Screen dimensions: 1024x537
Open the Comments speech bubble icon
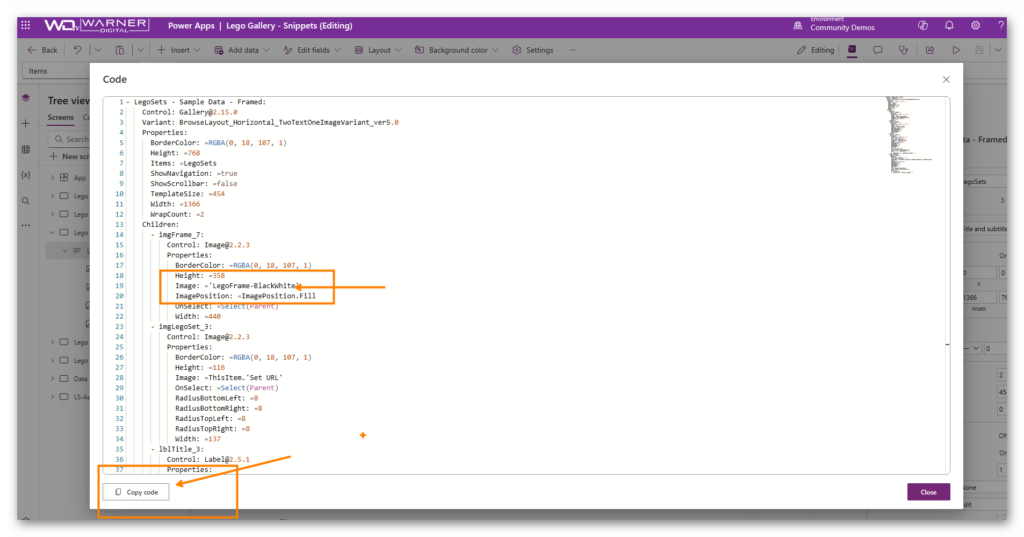click(x=878, y=50)
